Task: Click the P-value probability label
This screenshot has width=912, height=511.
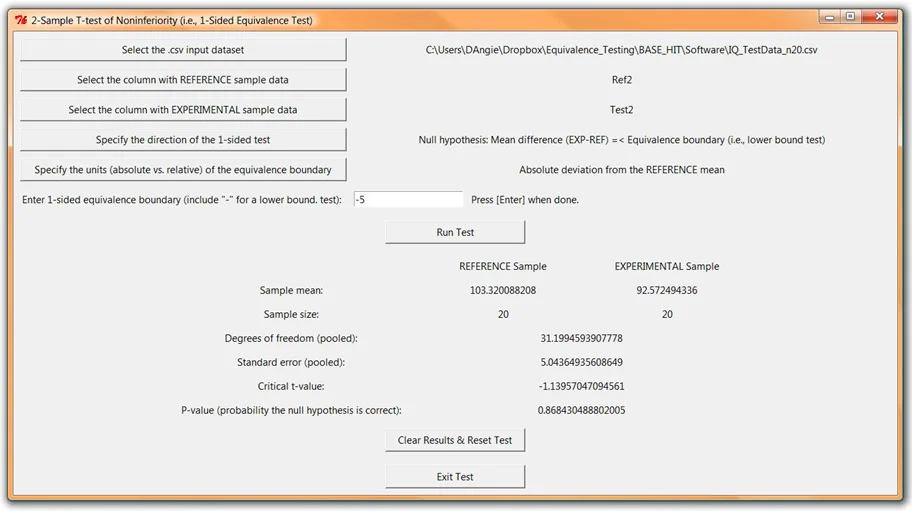Action: [x=291, y=410]
